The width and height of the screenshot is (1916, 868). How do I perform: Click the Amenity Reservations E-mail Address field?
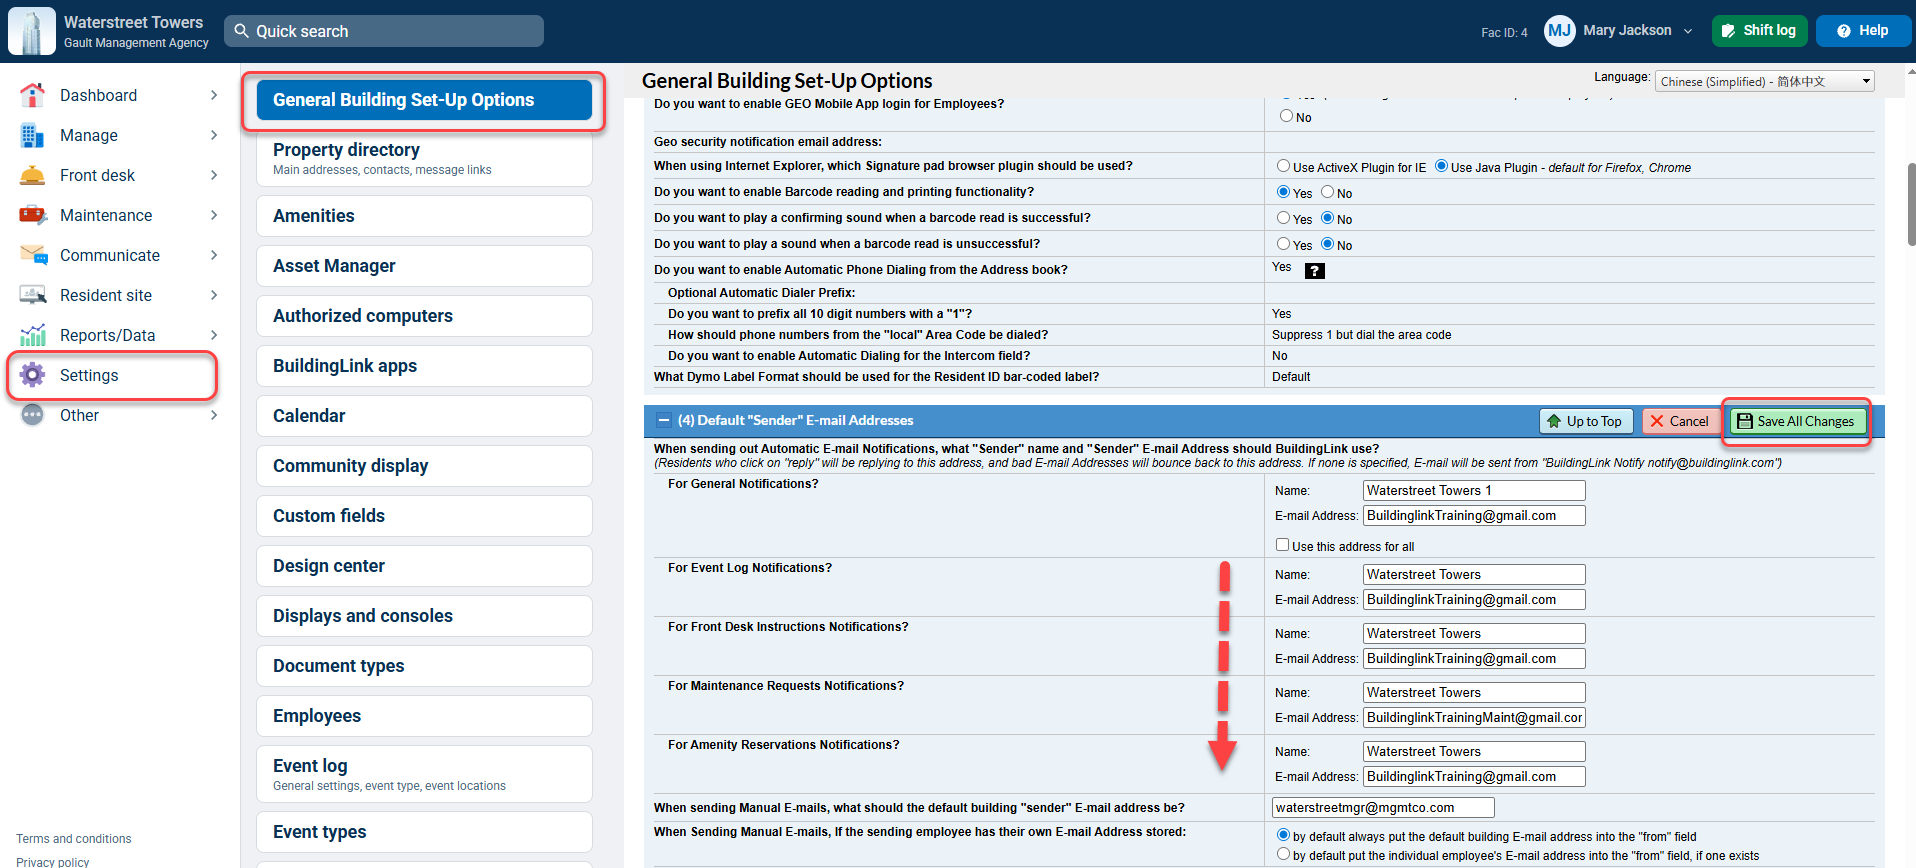tap(1474, 776)
